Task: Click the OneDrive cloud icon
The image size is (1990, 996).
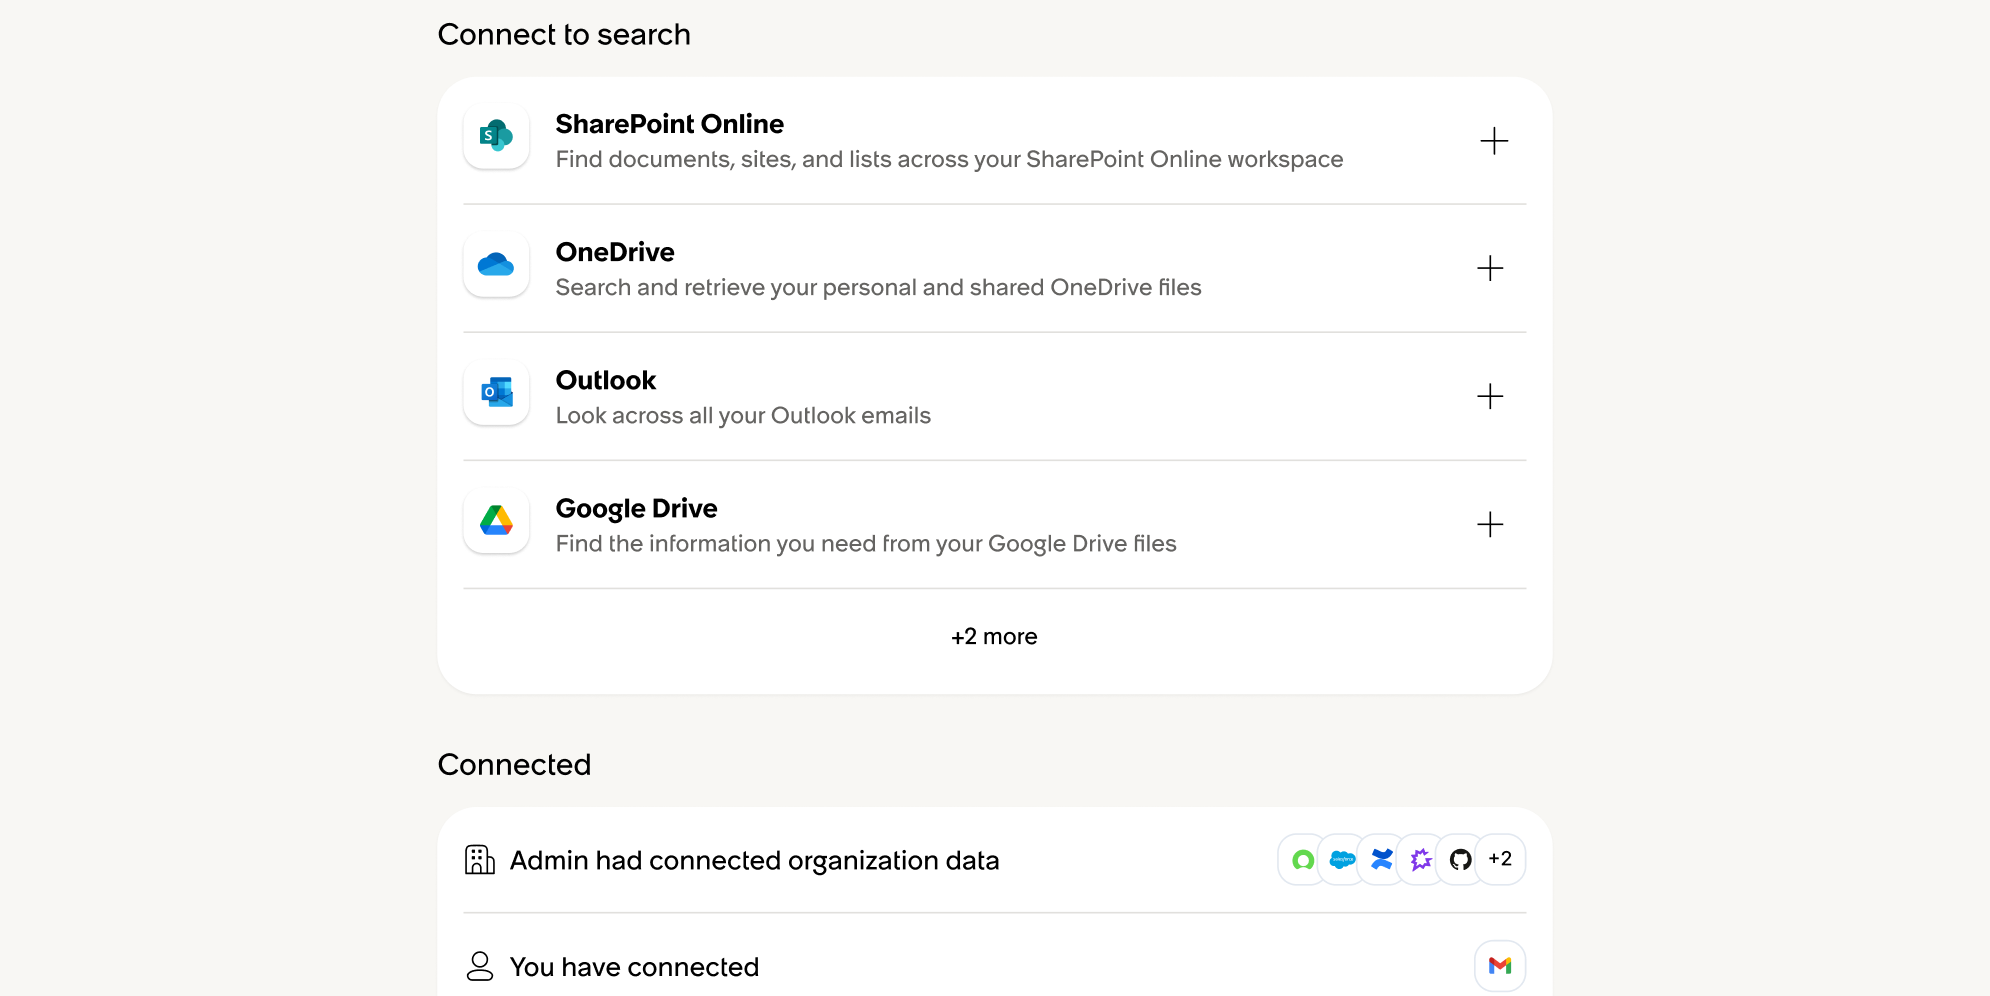Action: coord(496,264)
